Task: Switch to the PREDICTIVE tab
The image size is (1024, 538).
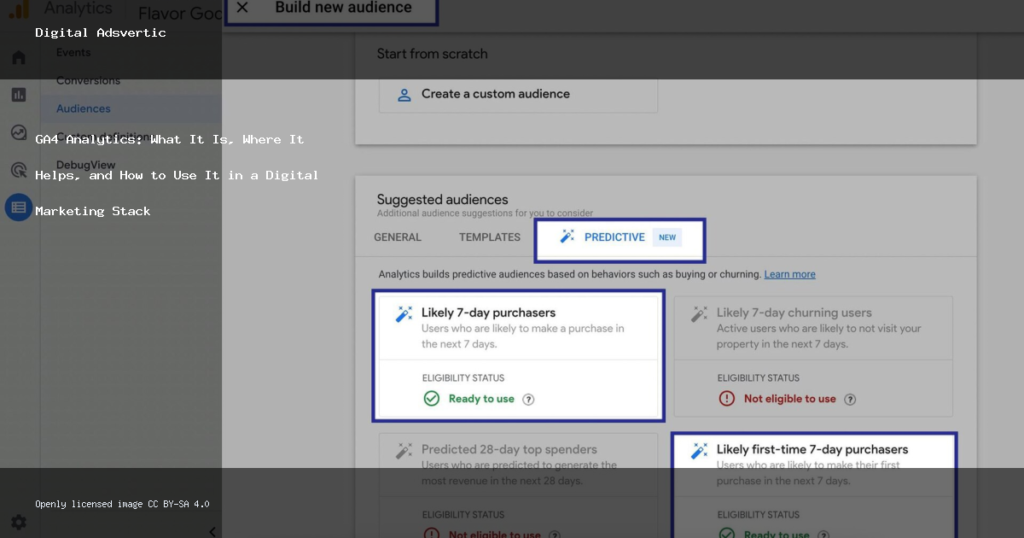Action: (x=620, y=238)
